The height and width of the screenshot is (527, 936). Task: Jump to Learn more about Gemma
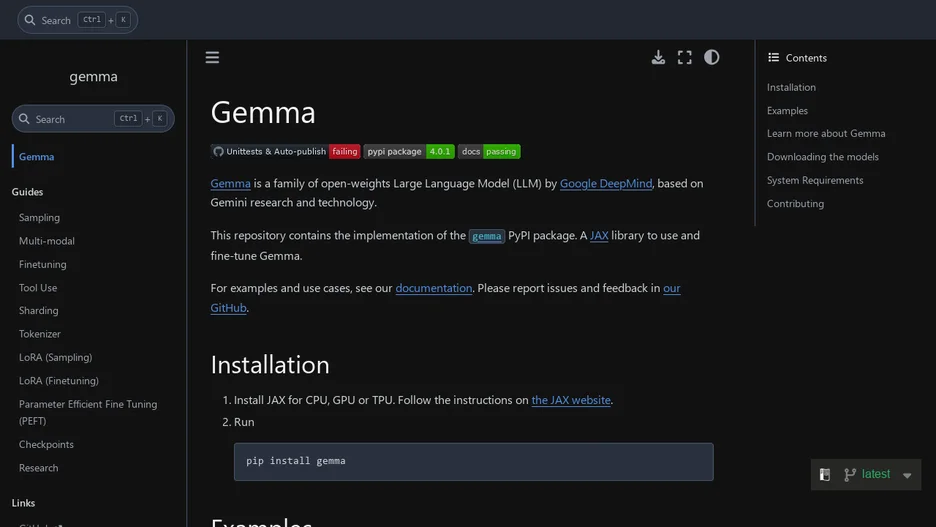point(826,133)
